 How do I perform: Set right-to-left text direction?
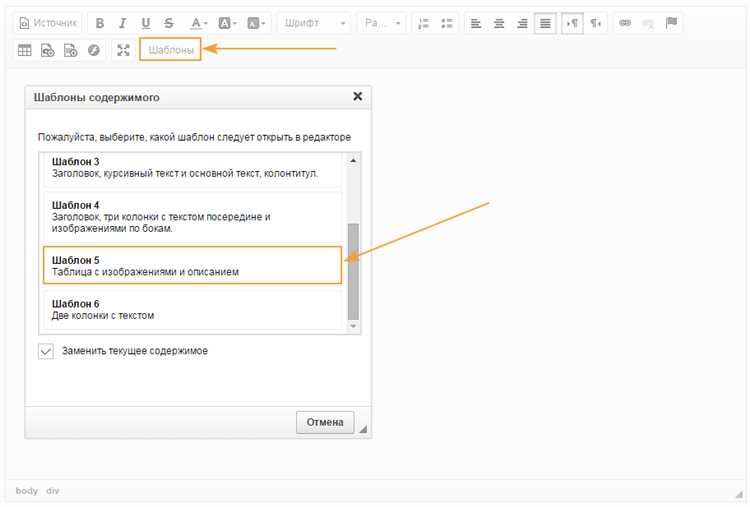coord(596,23)
